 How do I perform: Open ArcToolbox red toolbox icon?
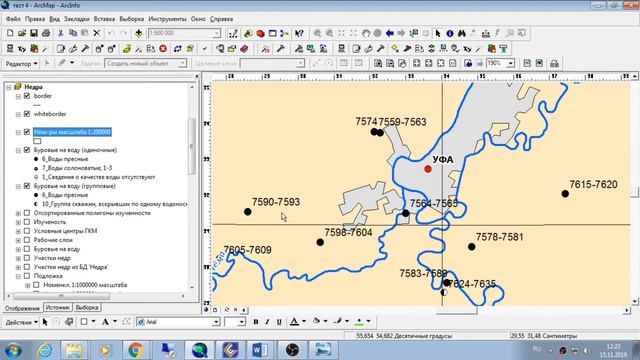(x=260, y=33)
